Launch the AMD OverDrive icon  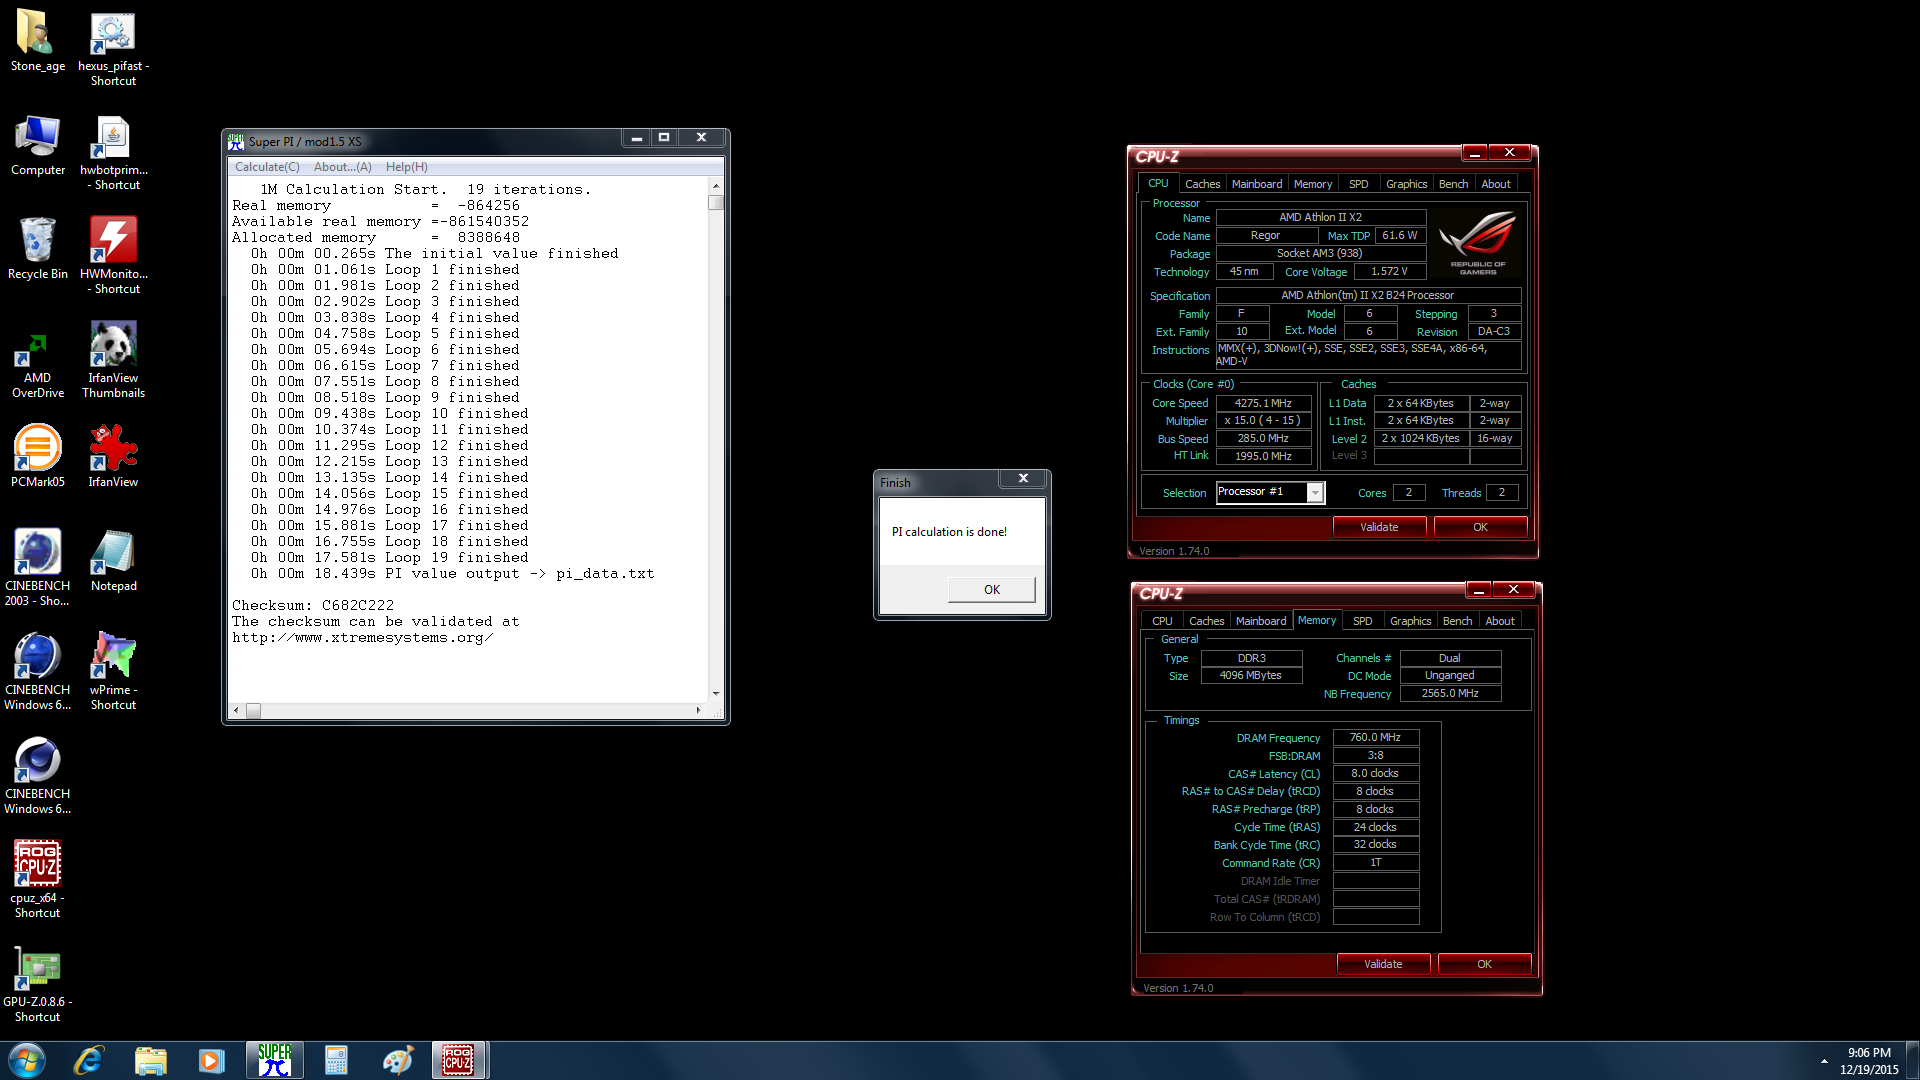[37, 360]
